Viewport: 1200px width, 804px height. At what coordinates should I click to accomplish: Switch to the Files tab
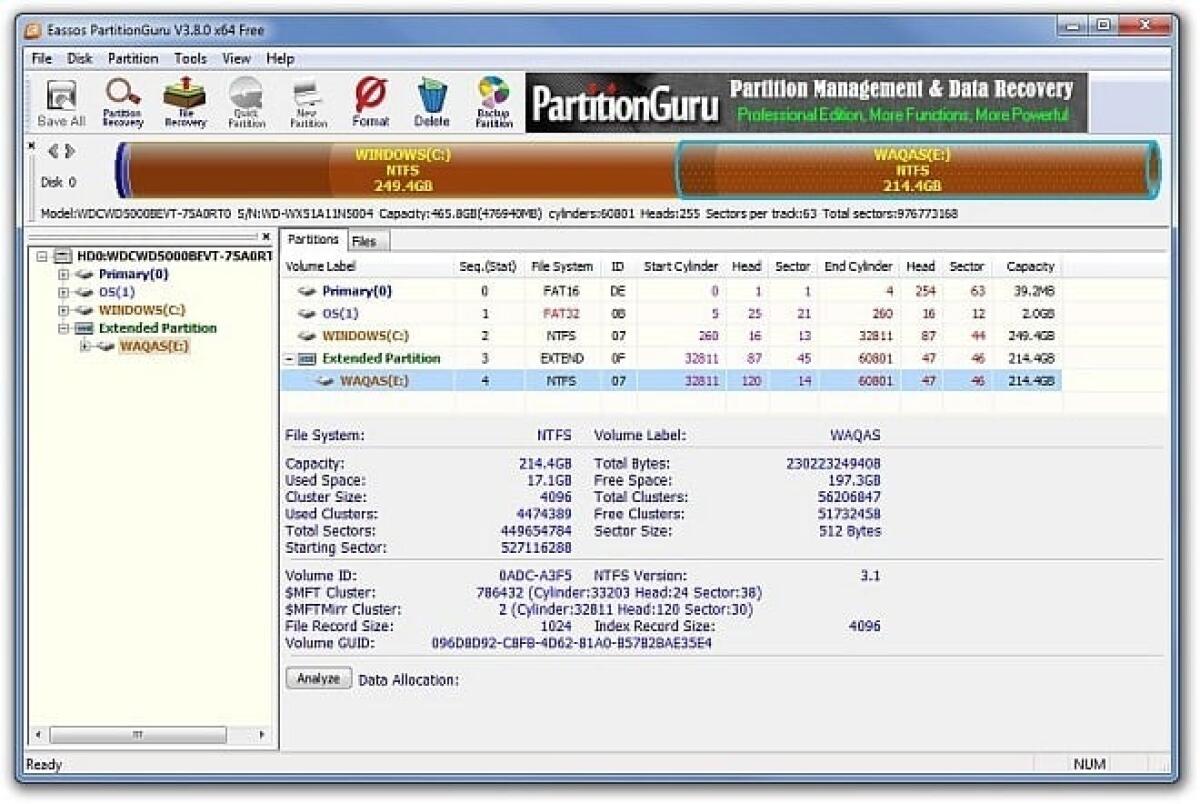tap(365, 240)
